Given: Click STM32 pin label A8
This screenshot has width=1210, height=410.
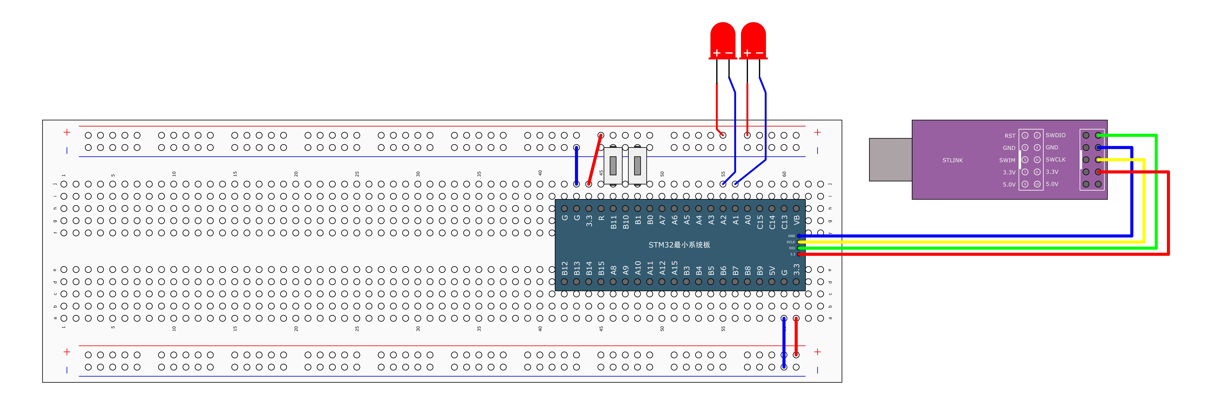Looking at the screenshot, I should (x=613, y=270).
